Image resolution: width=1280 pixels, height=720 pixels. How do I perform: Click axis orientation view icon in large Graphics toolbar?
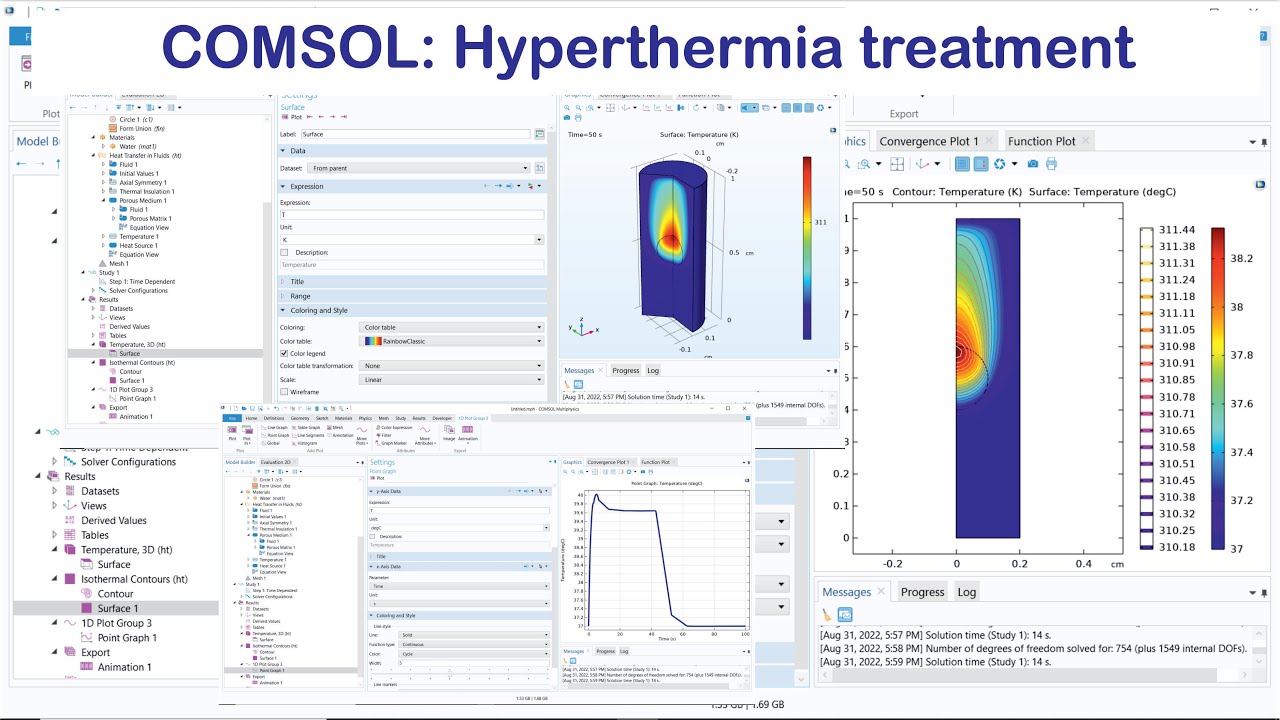pos(922,164)
